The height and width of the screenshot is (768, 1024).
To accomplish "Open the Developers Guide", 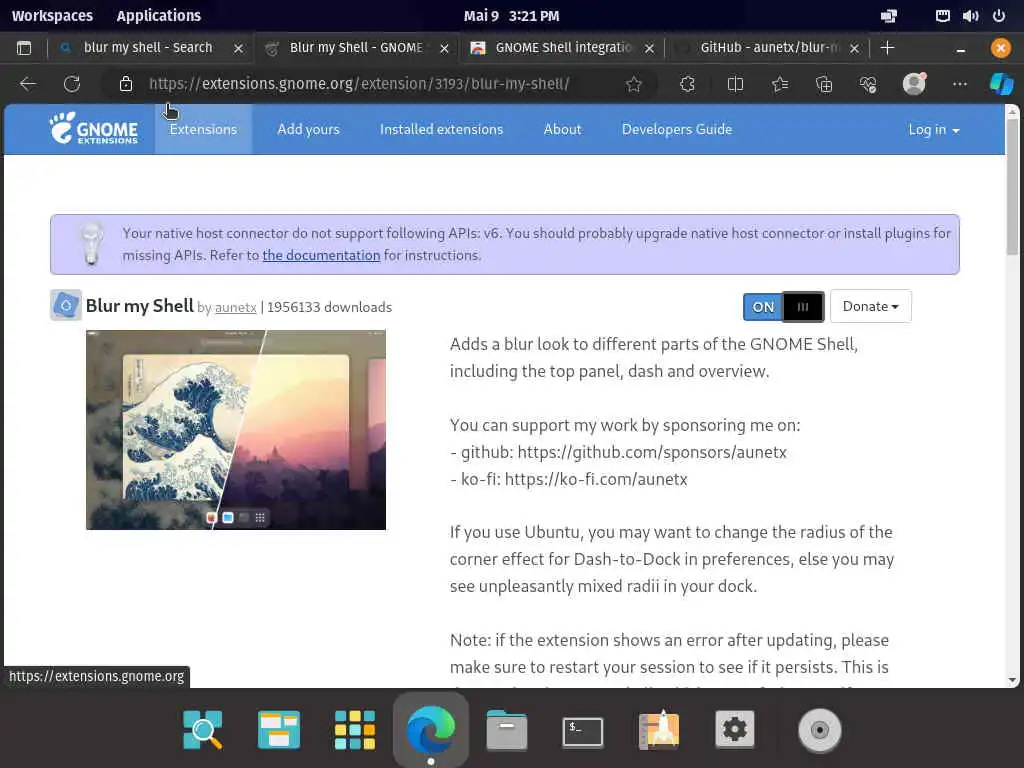I will pos(677,129).
